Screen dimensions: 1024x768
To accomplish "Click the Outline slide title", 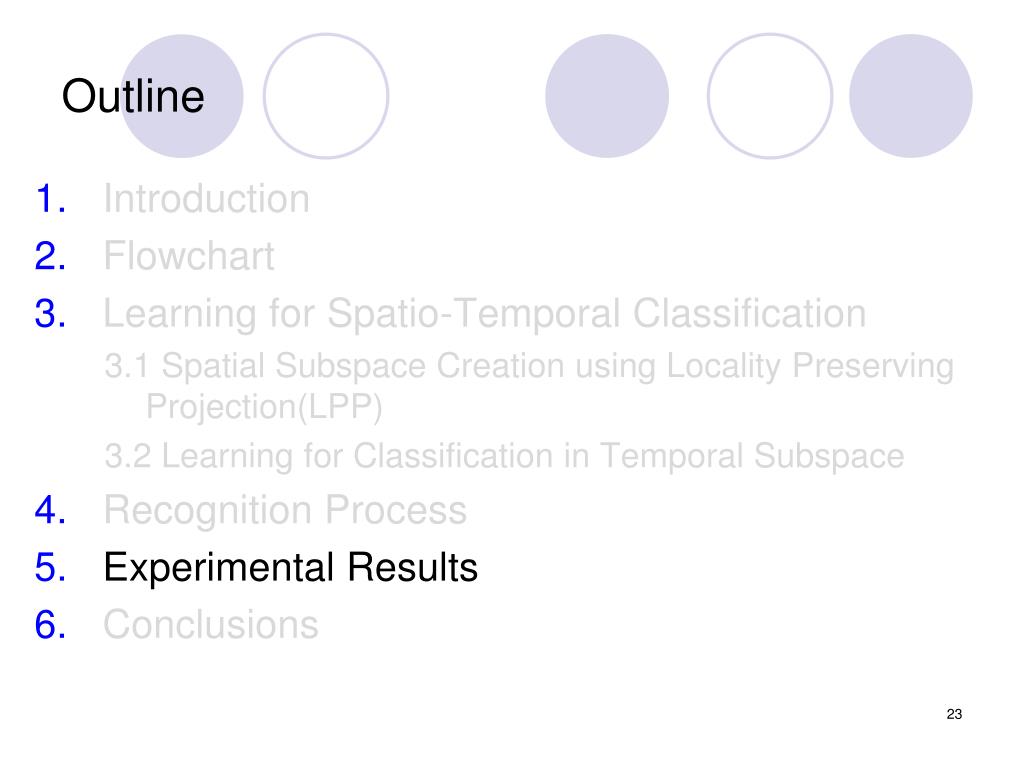I will (x=133, y=96).
